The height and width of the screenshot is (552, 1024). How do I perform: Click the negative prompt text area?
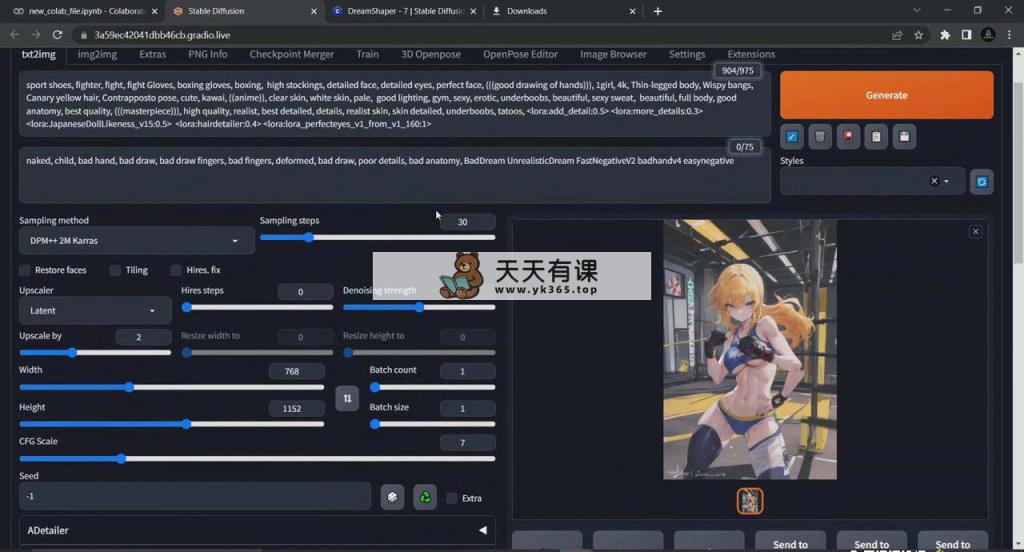tap(394, 175)
